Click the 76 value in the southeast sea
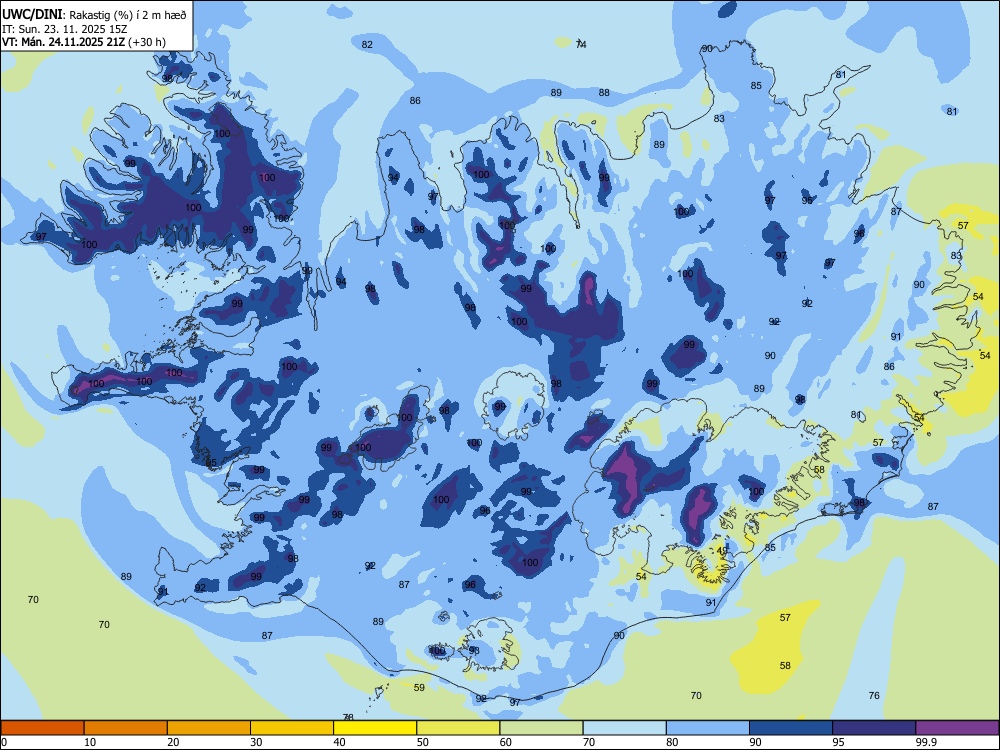Viewport: 1000px width, 750px height. coord(874,696)
